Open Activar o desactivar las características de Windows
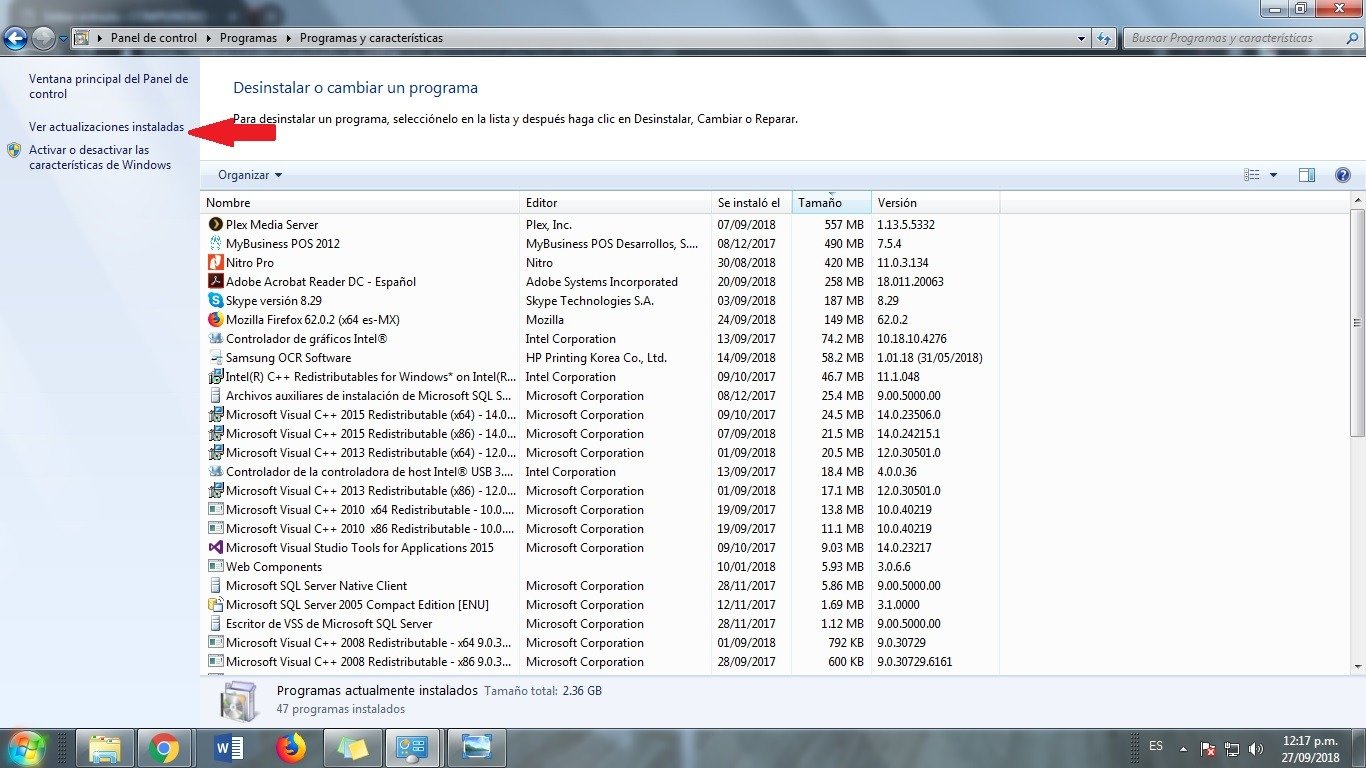This screenshot has height=768, width=1366. (x=100, y=158)
